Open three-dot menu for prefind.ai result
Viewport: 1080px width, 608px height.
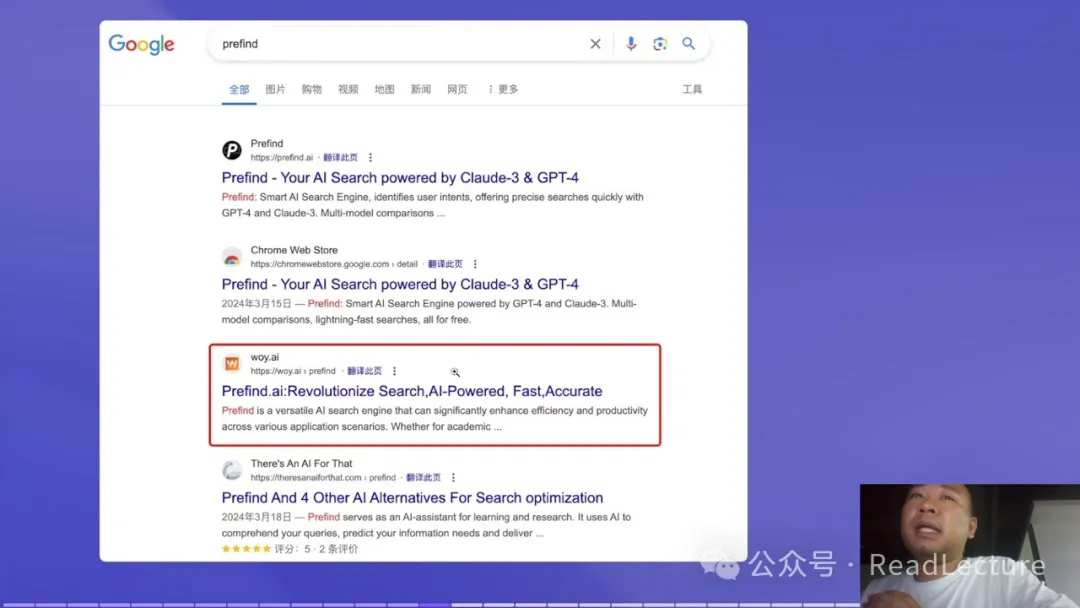click(x=371, y=158)
